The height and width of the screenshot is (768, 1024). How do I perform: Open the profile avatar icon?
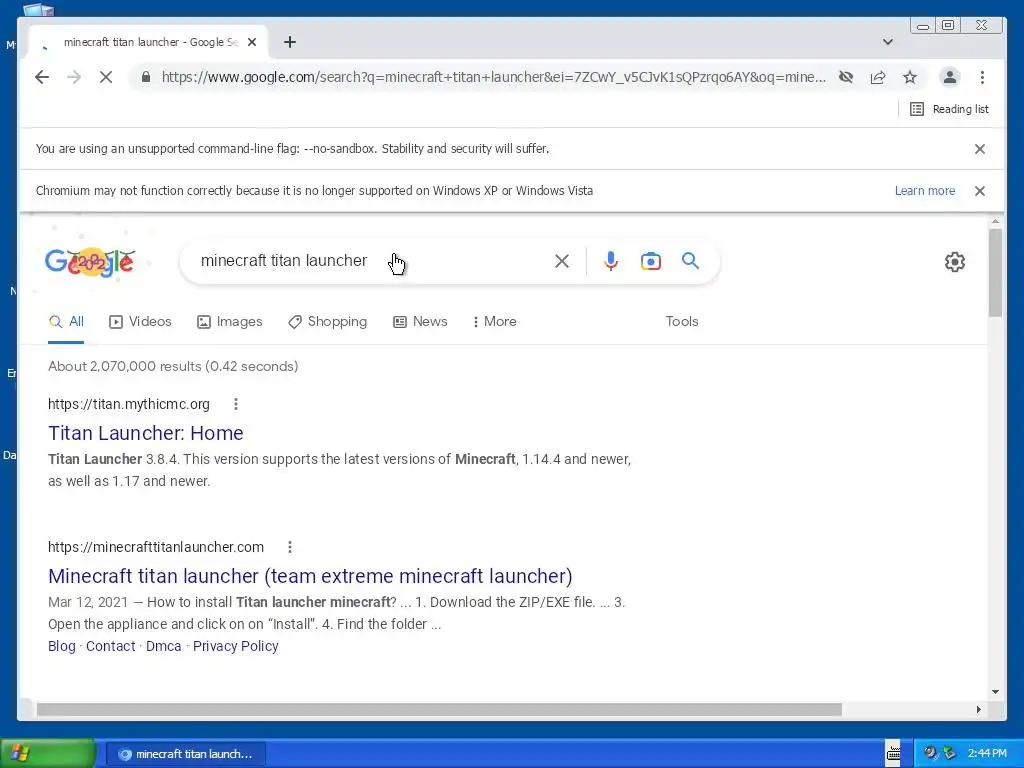pyautogui.click(x=950, y=77)
